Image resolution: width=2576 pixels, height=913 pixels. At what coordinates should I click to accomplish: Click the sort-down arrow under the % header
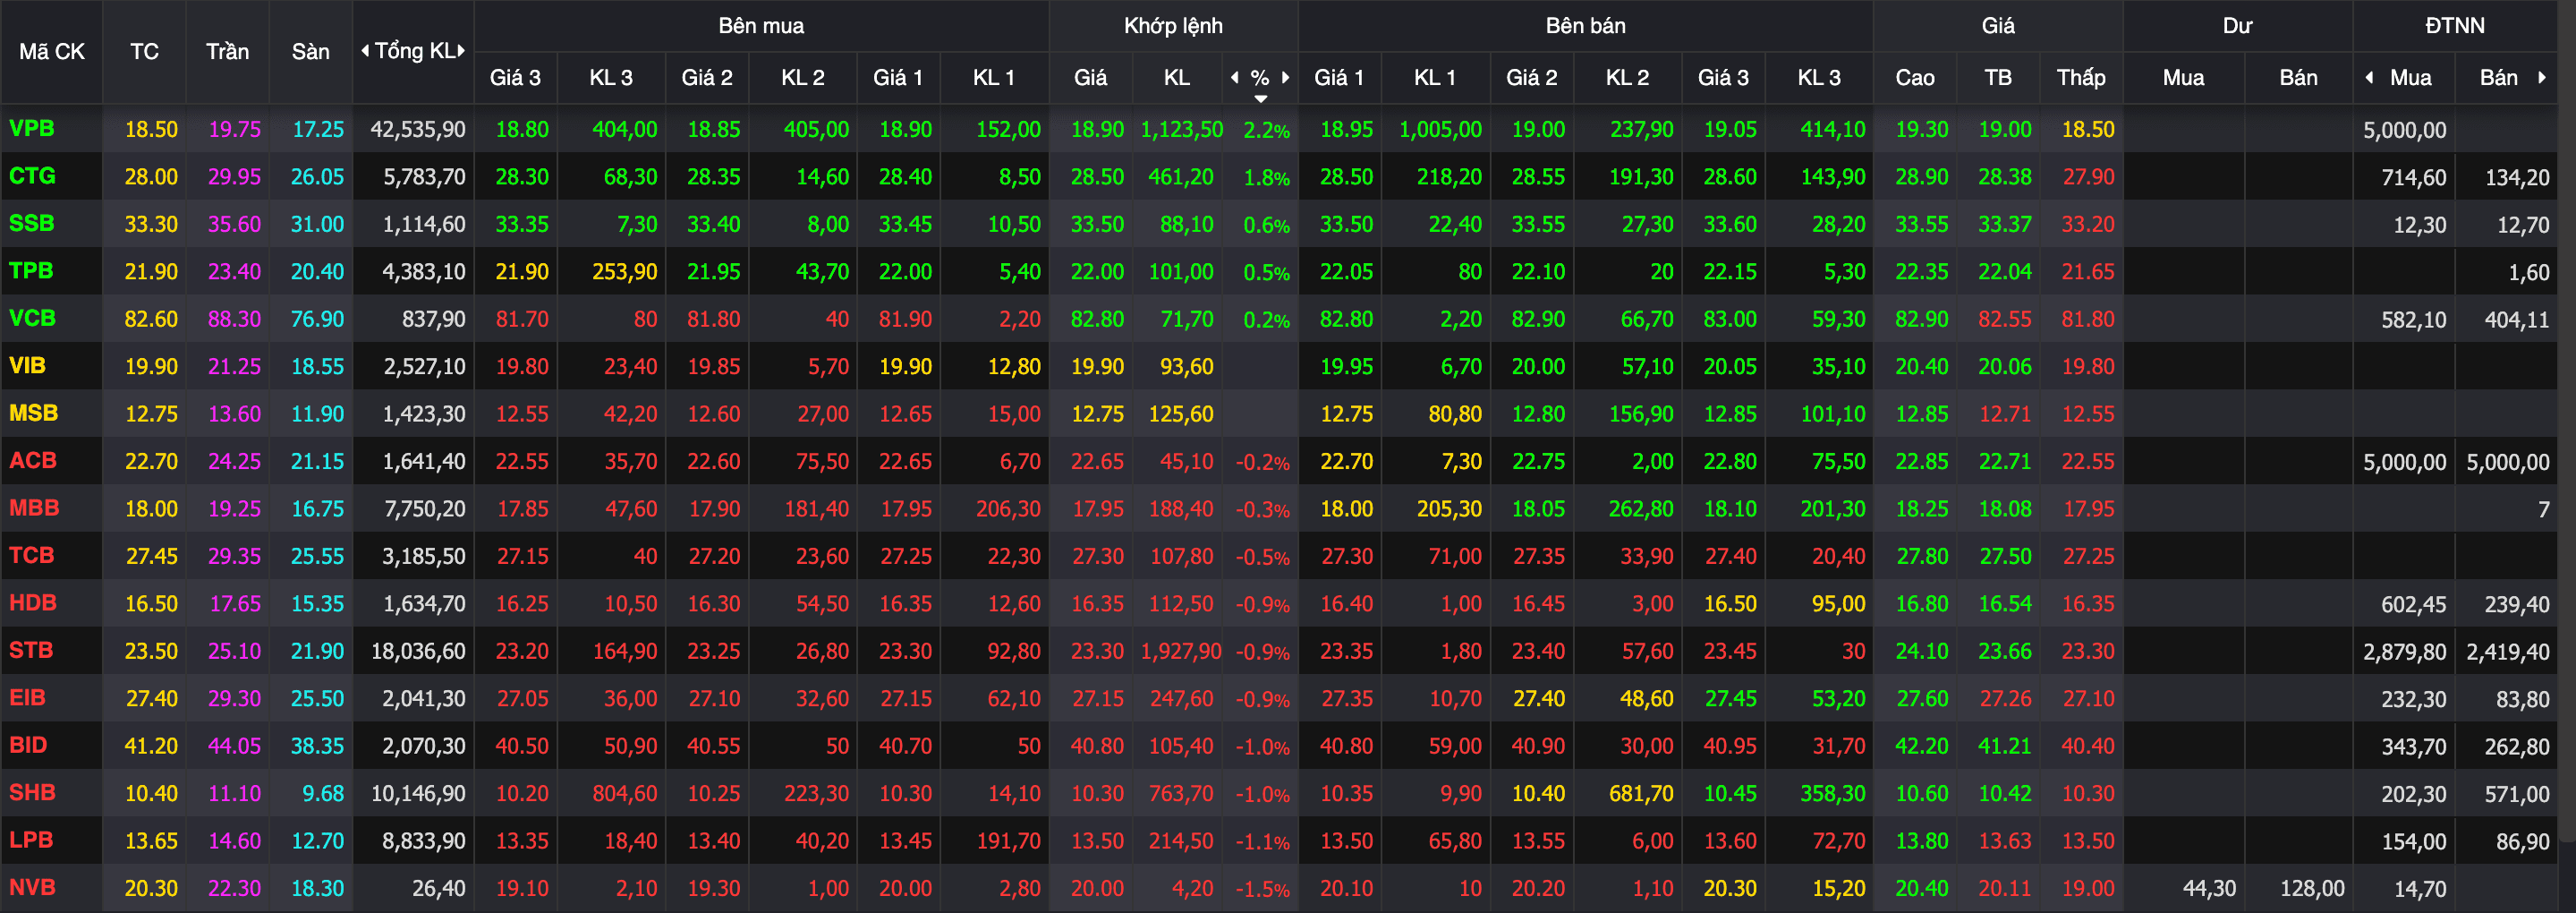click(x=1261, y=98)
